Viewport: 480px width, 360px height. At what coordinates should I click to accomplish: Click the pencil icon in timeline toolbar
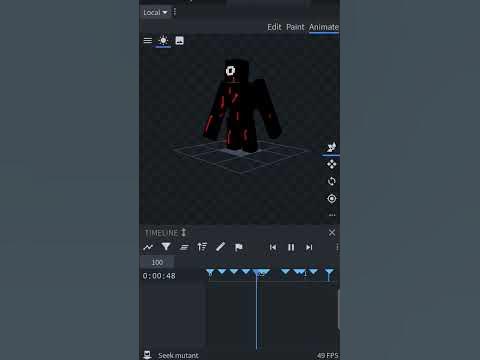220,247
